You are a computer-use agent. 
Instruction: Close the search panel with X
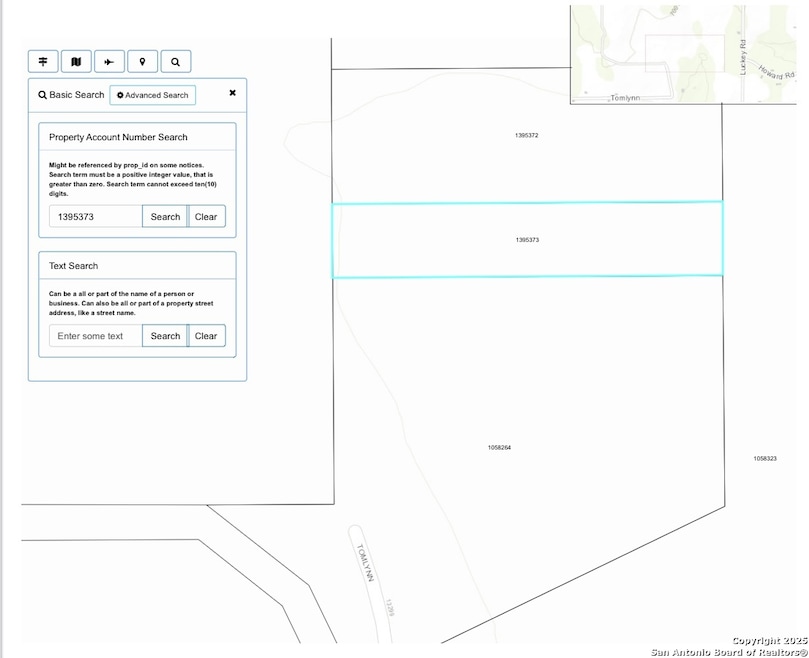coord(232,93)
